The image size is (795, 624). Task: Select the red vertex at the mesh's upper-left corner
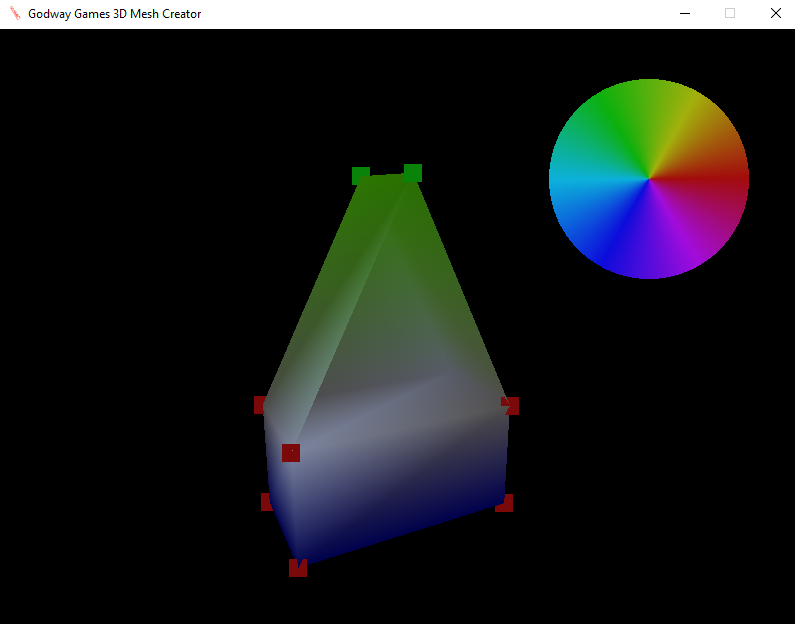coord(260,405)
